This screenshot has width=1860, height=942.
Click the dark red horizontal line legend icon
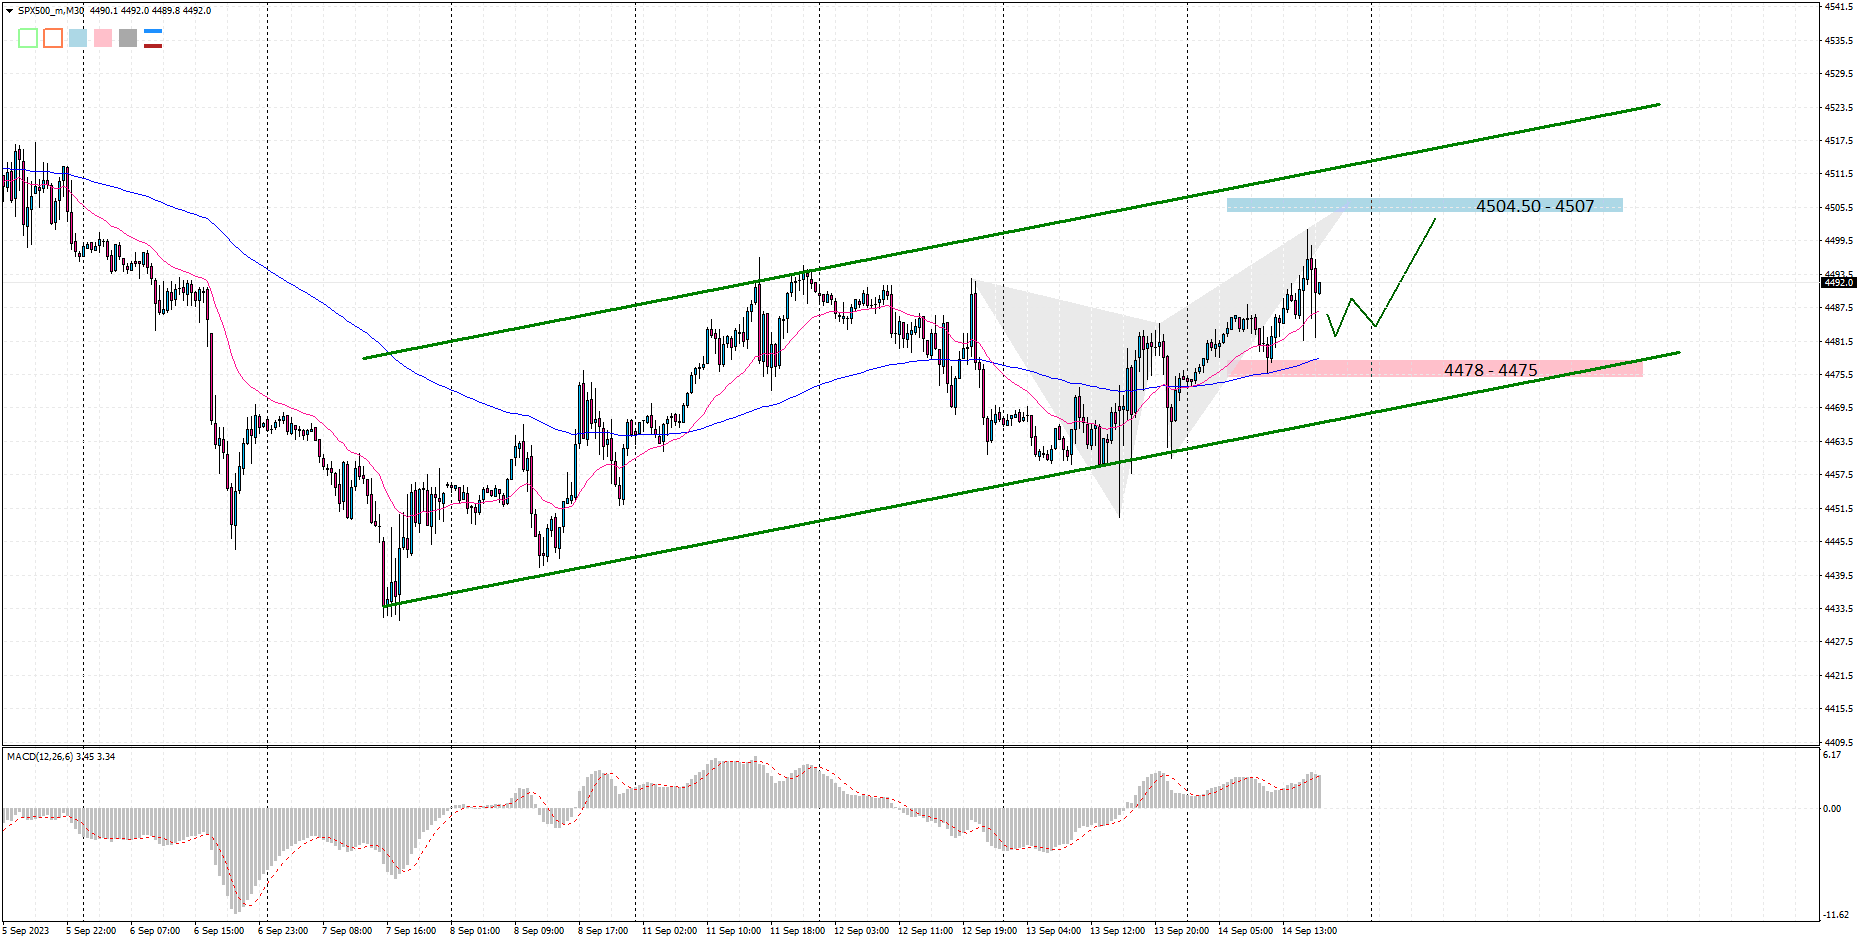tap(153, 45)
